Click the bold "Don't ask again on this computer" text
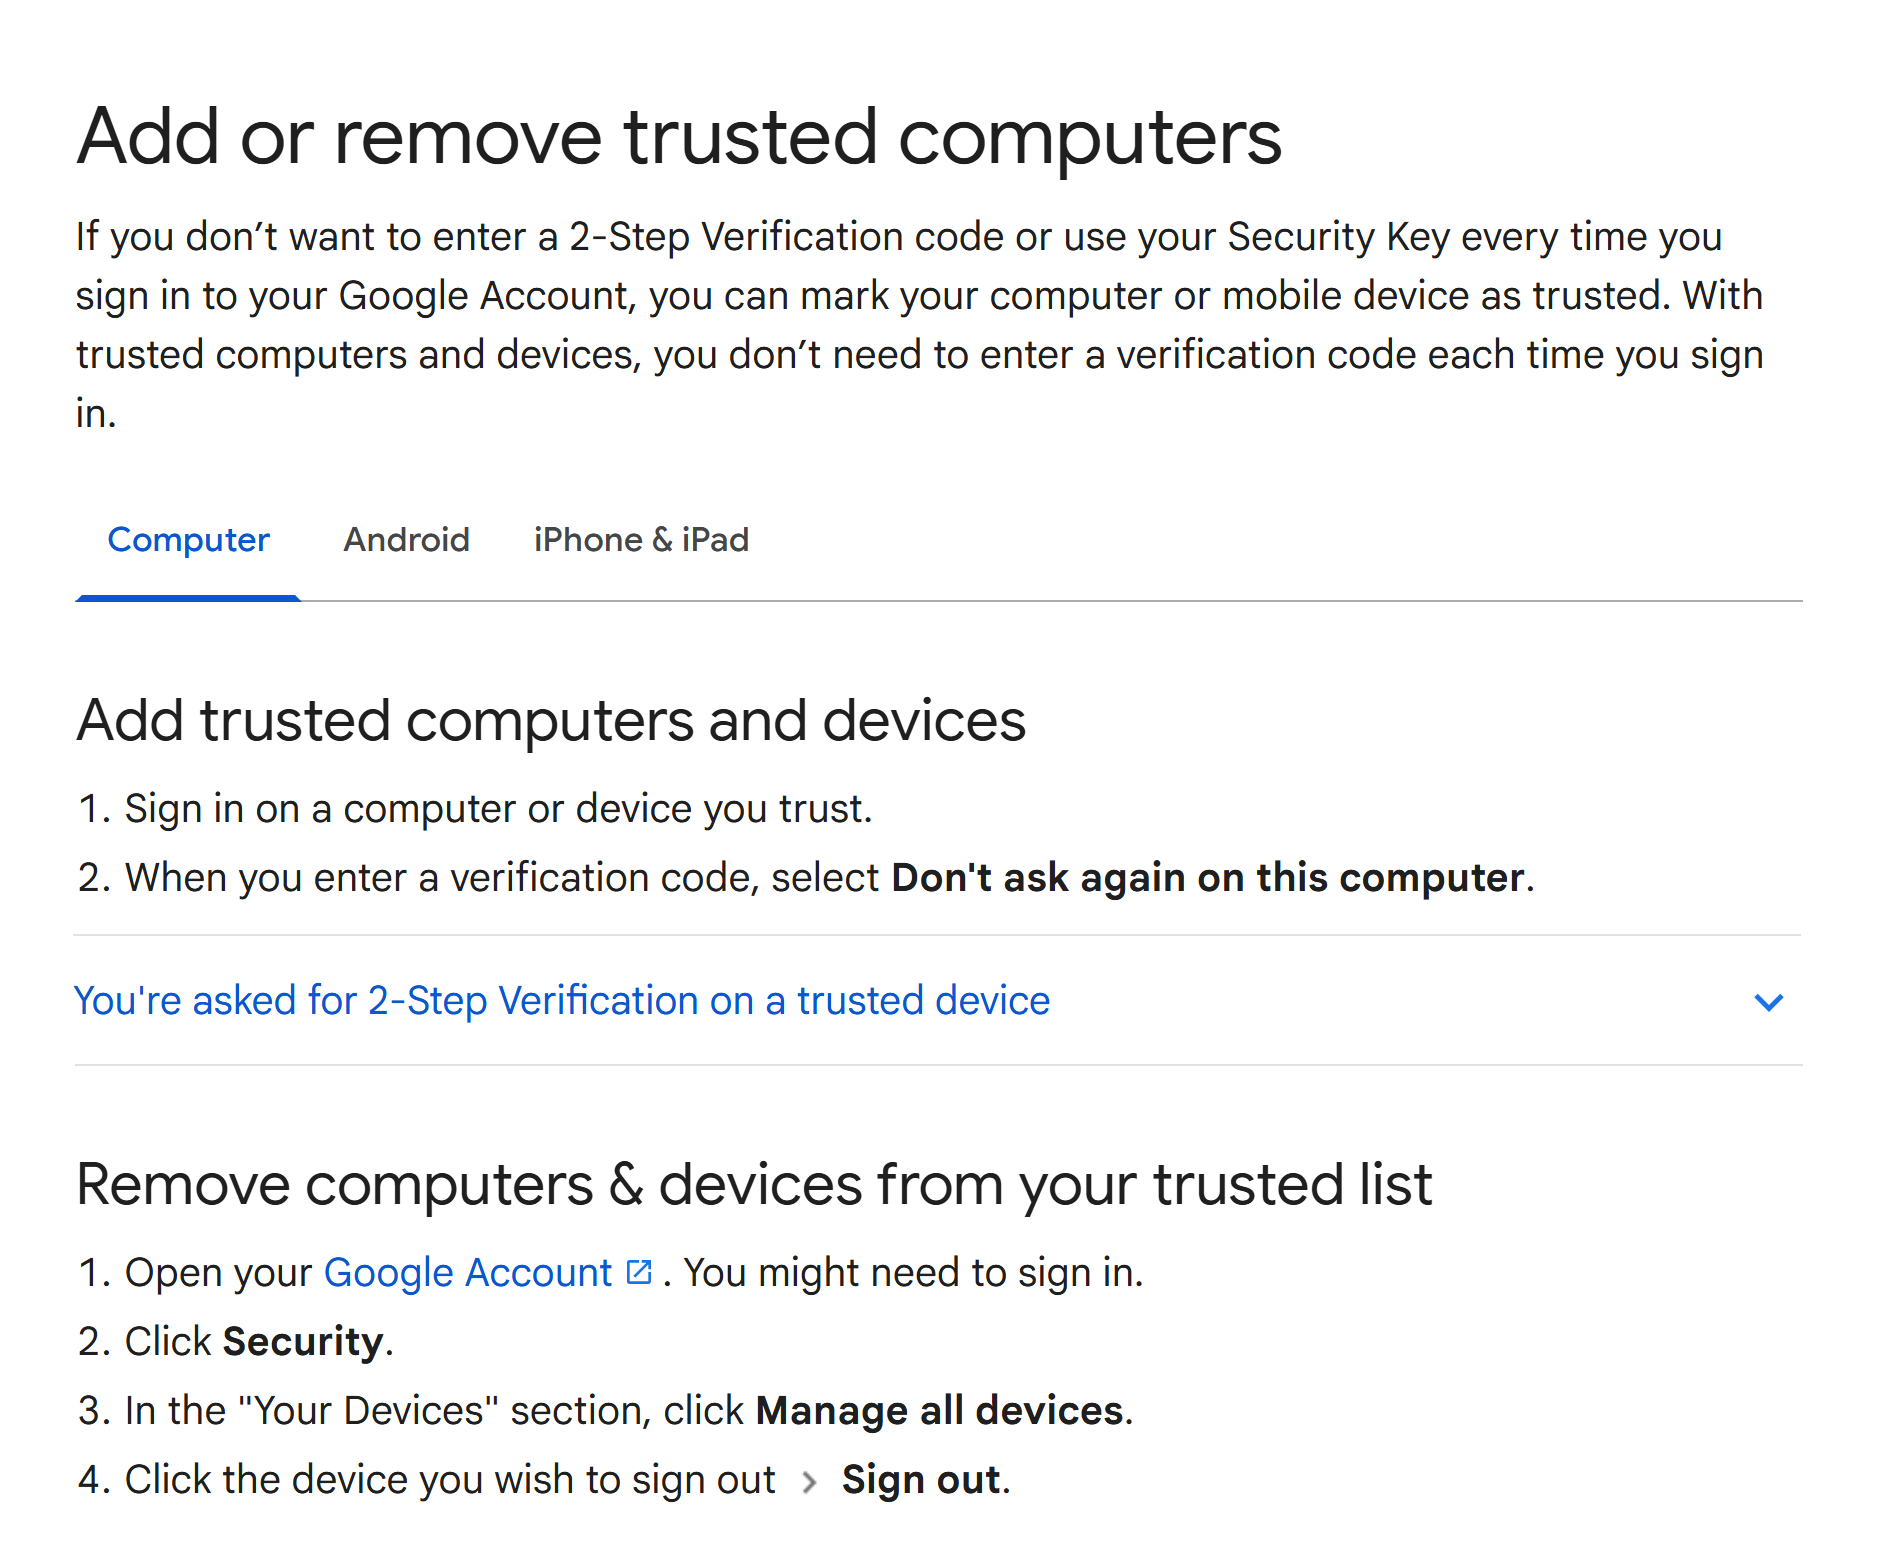This screenshot has width=1903, height=1550. pyautogui.click(x=1207, y=877)
